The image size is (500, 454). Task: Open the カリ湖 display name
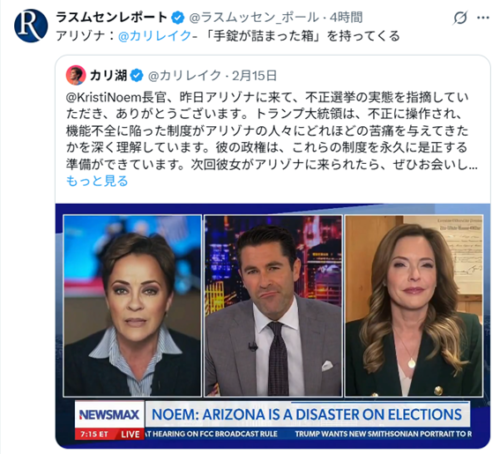coord(108,76)
